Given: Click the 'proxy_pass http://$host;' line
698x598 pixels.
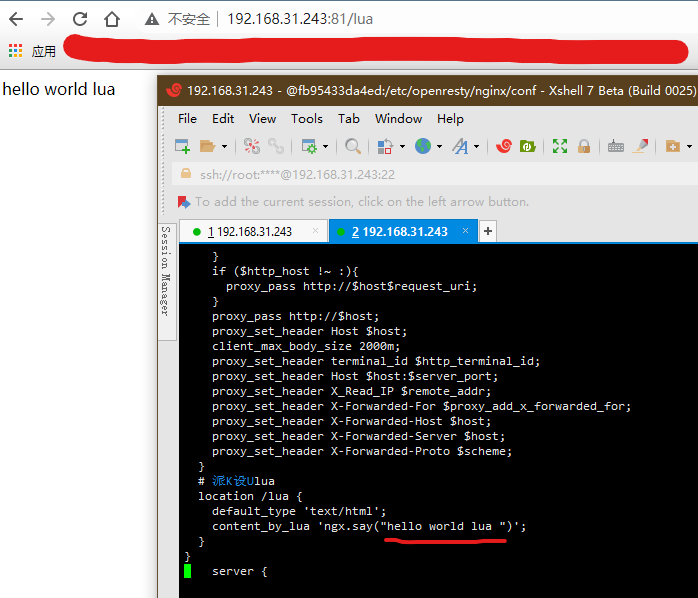Looking at the screenshot, I should [x=296, y=316].
